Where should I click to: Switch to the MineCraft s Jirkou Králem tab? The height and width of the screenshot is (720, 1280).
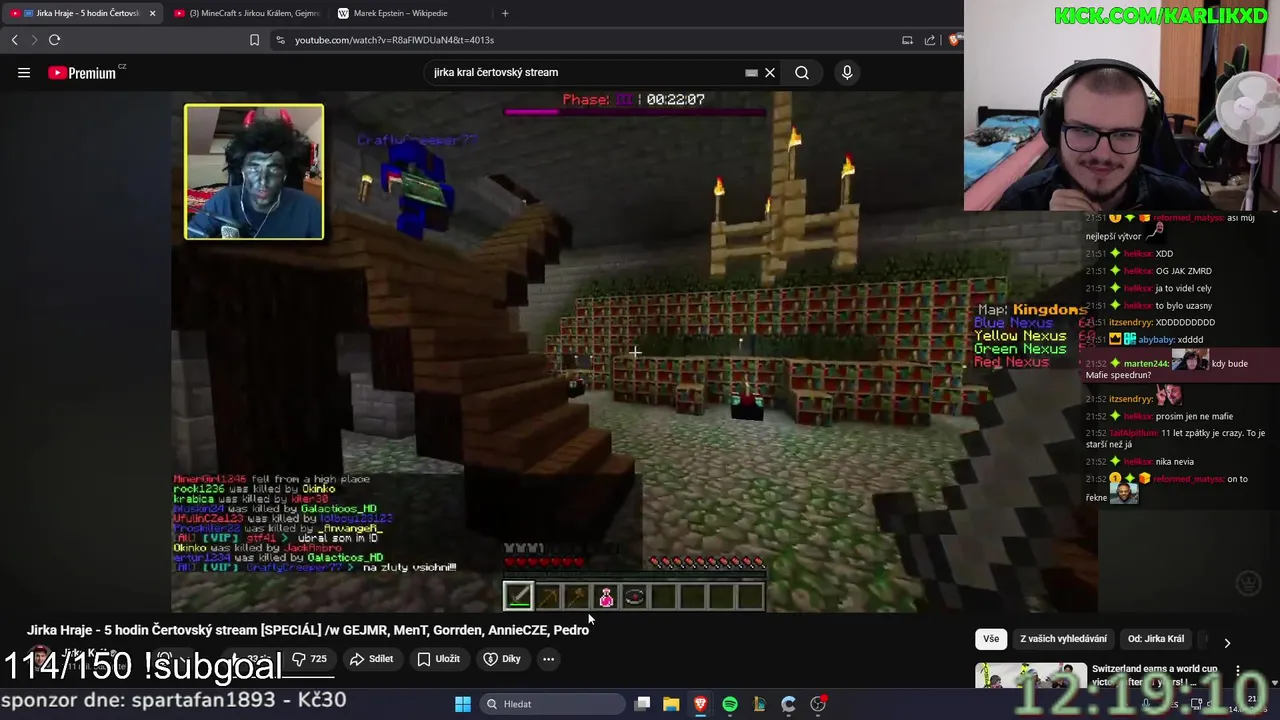pos(246,13)
